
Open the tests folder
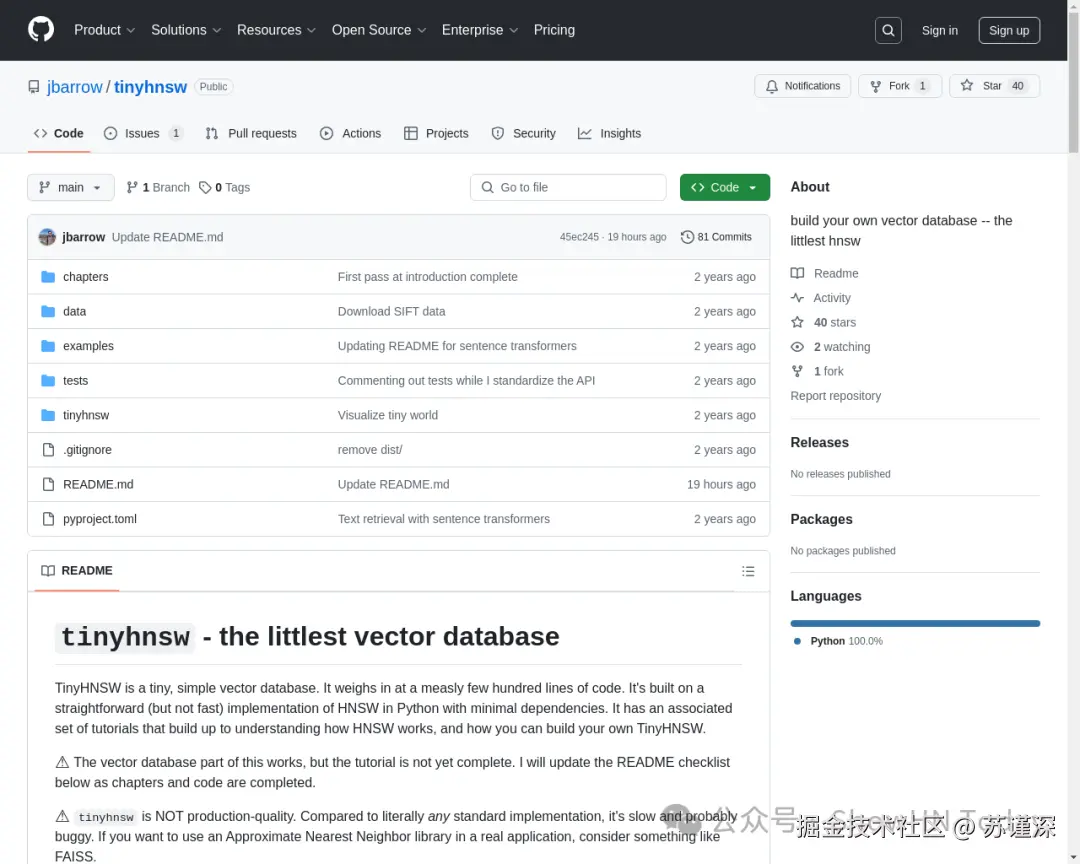pyautogui.click(x=75, y=380)
